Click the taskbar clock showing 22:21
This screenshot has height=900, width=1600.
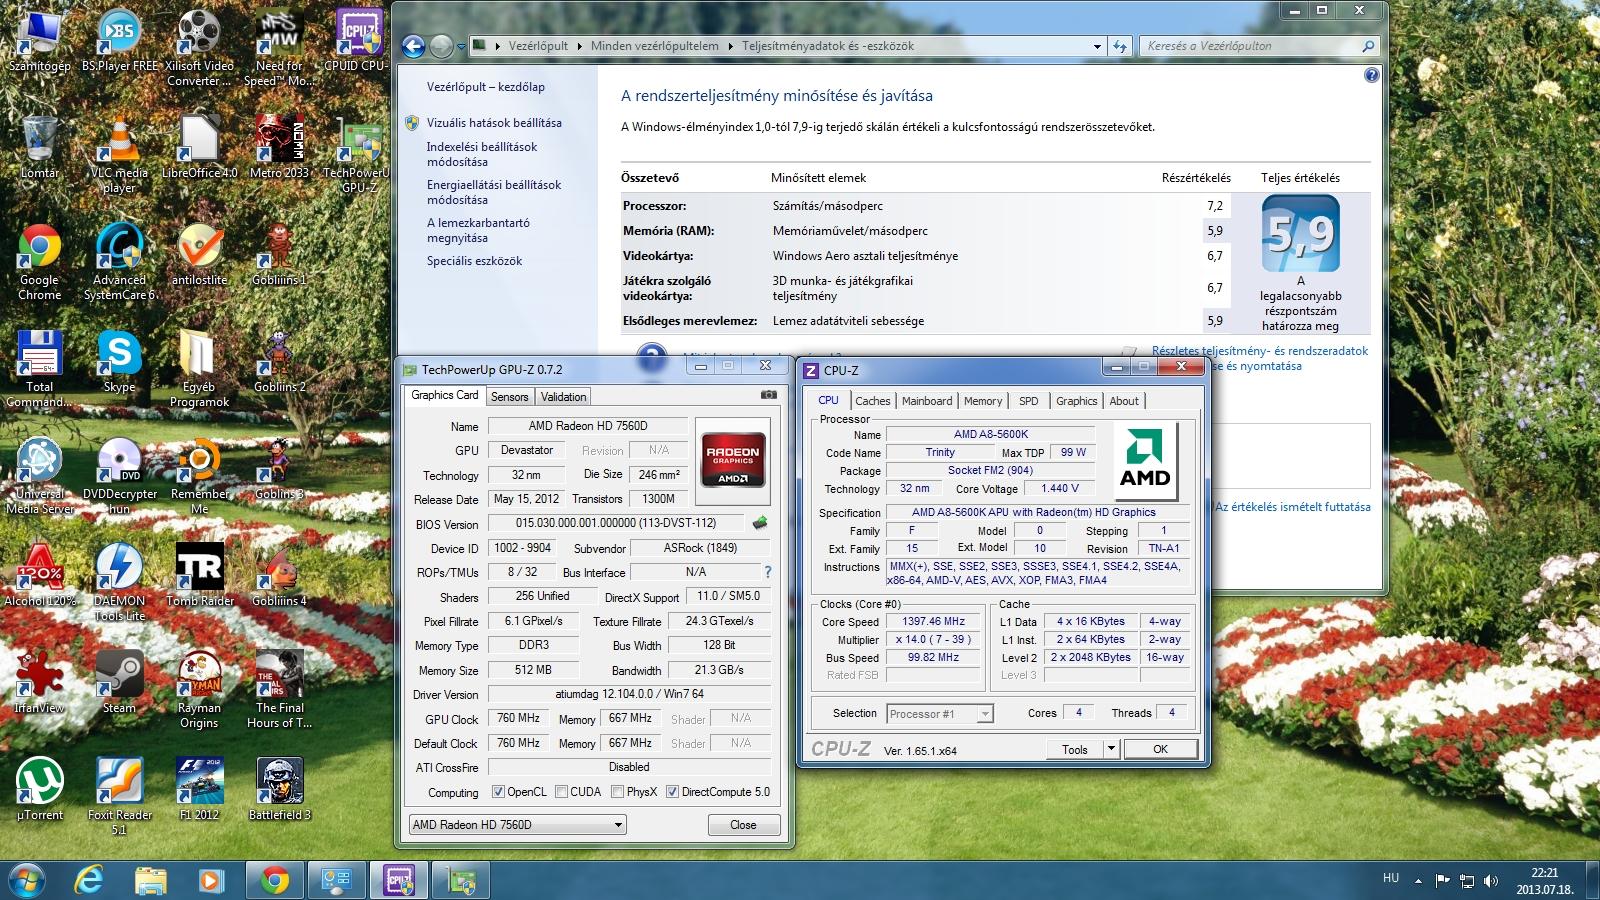pos(1544,880)
